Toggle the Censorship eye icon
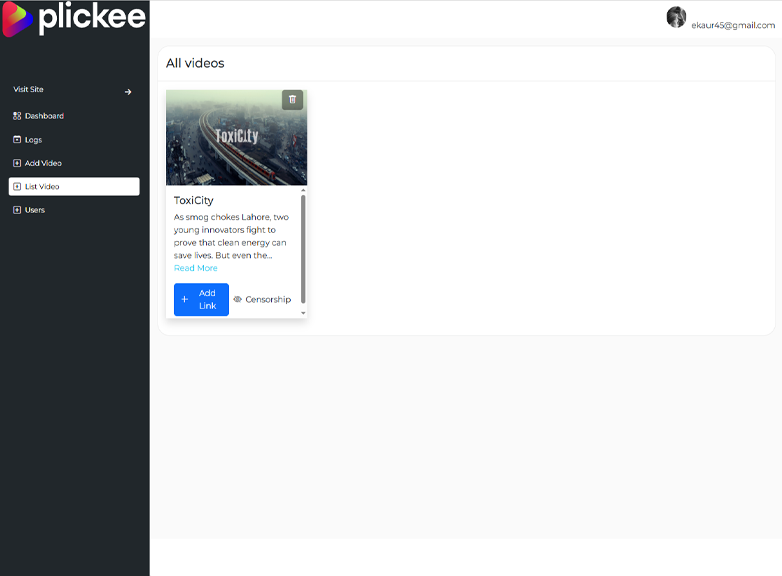 click(x=238, y=299)
